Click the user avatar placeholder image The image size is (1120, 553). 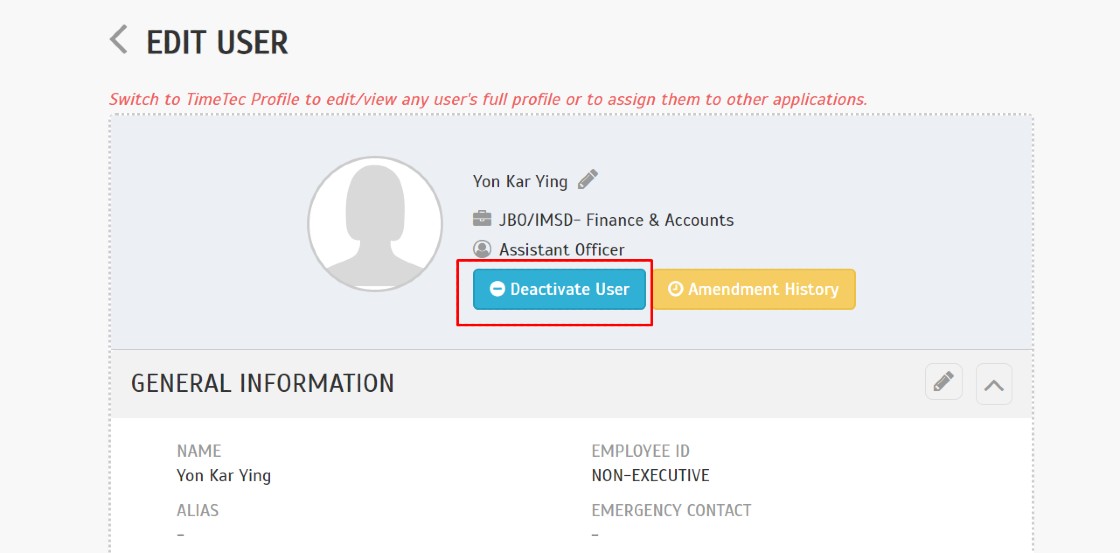(375, 224)
